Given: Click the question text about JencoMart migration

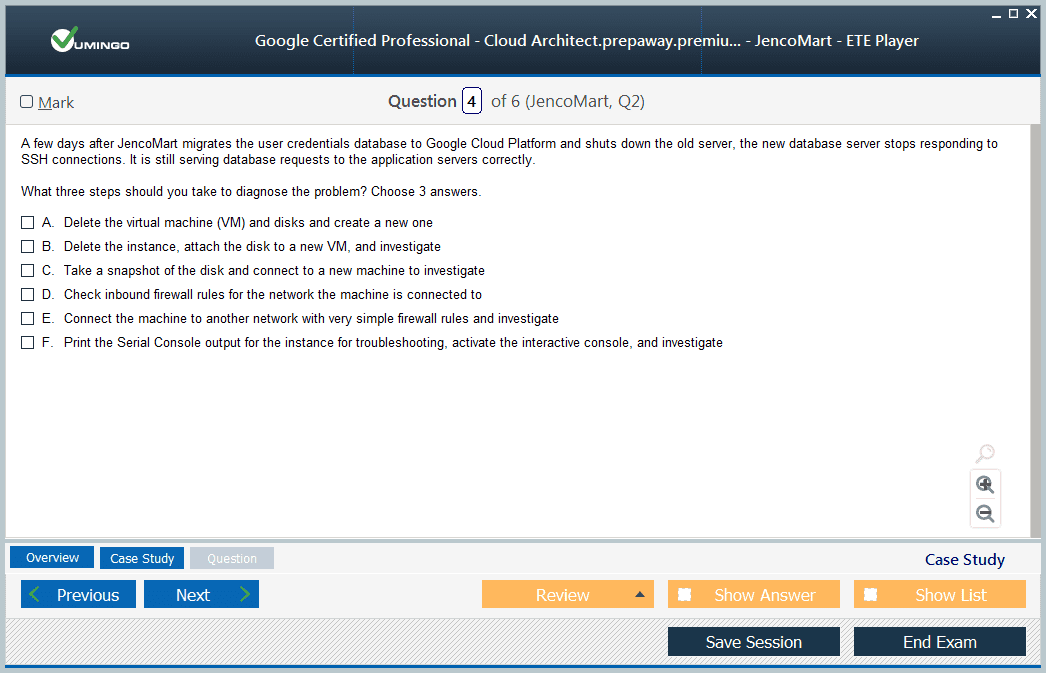Looking at the screenshot, I should [509, 151].
